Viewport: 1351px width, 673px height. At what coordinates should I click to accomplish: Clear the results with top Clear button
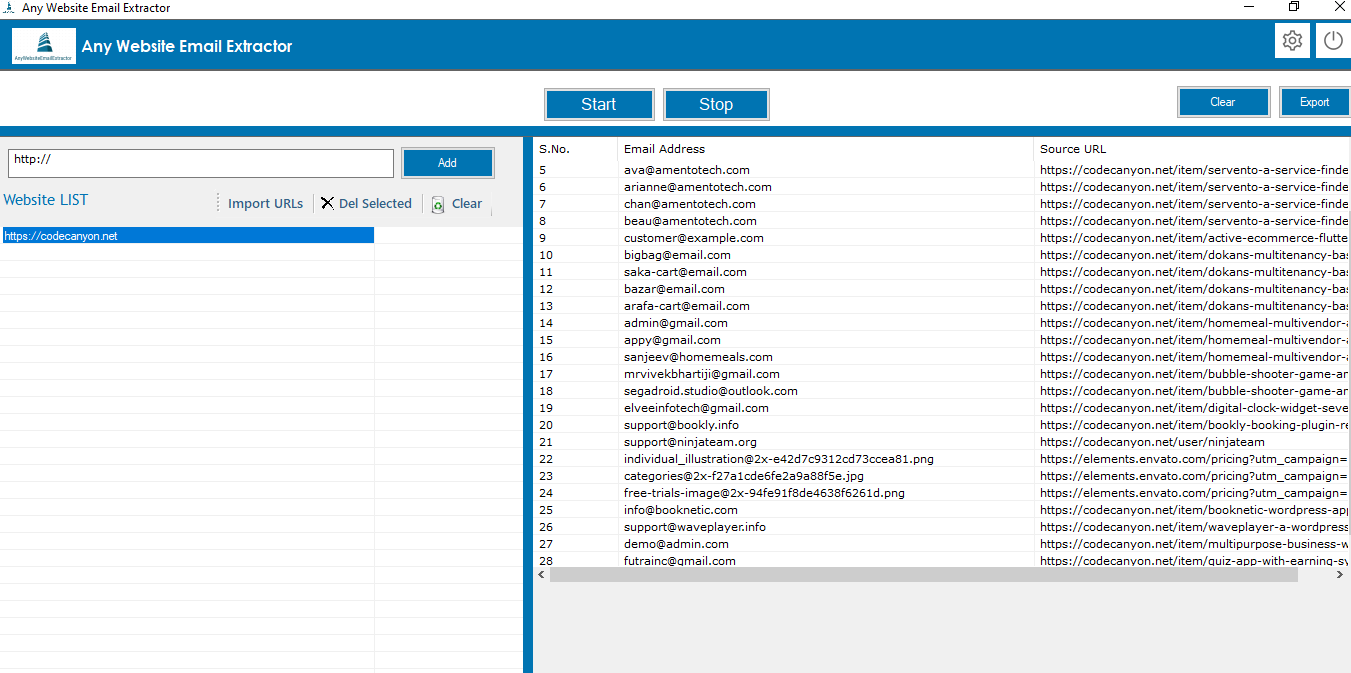(1222, 102)
